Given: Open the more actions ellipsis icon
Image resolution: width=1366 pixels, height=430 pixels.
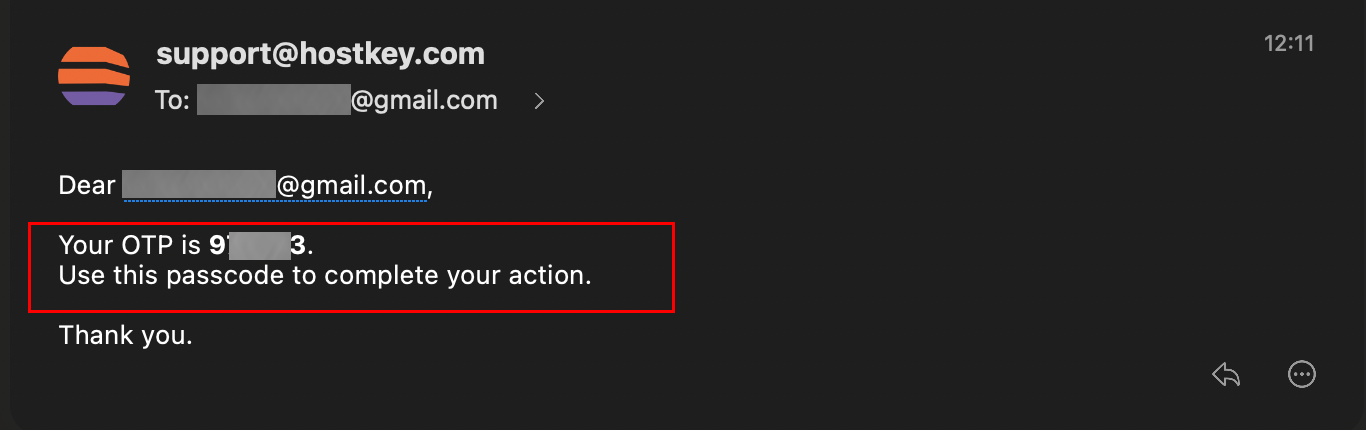Looking at the screenshot, I should coord(1302,375).
